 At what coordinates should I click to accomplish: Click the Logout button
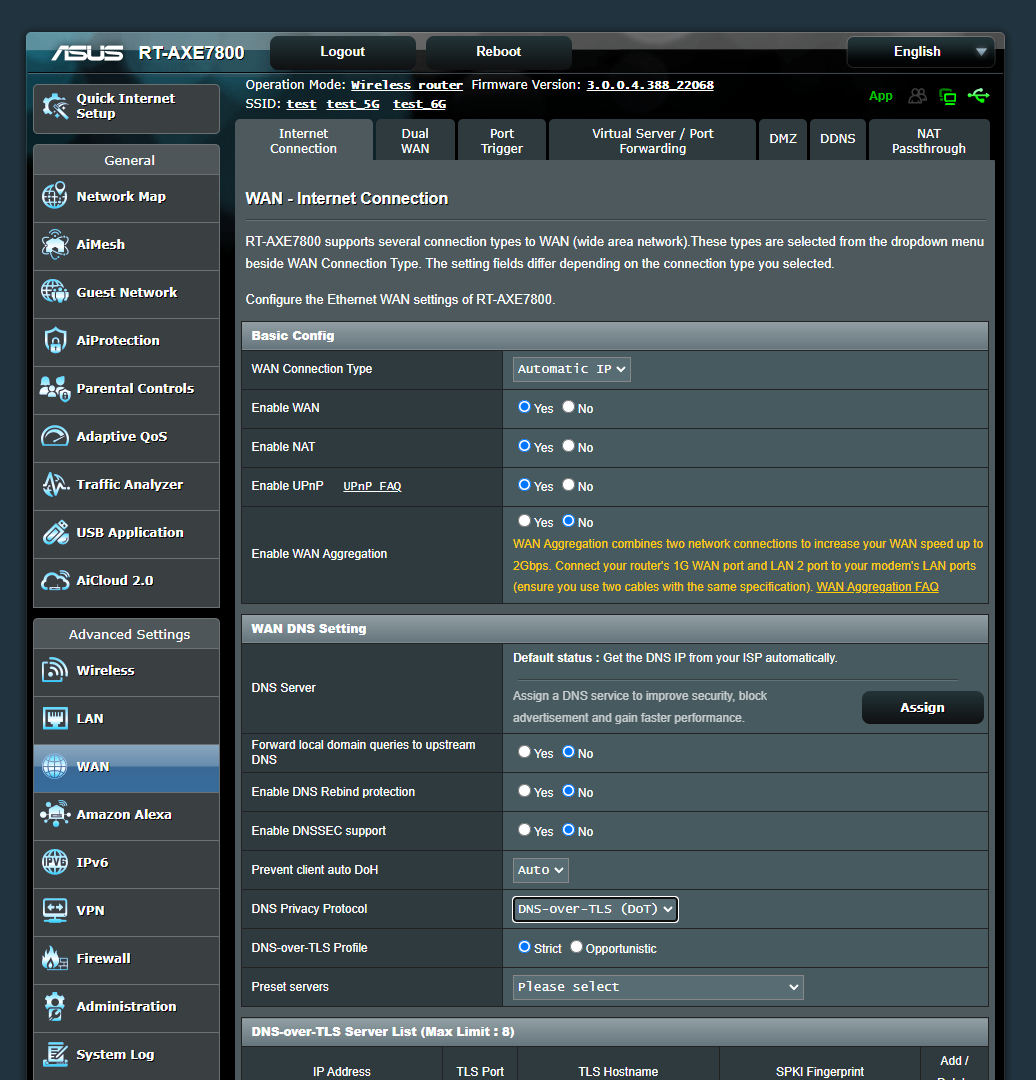point(342,52)
